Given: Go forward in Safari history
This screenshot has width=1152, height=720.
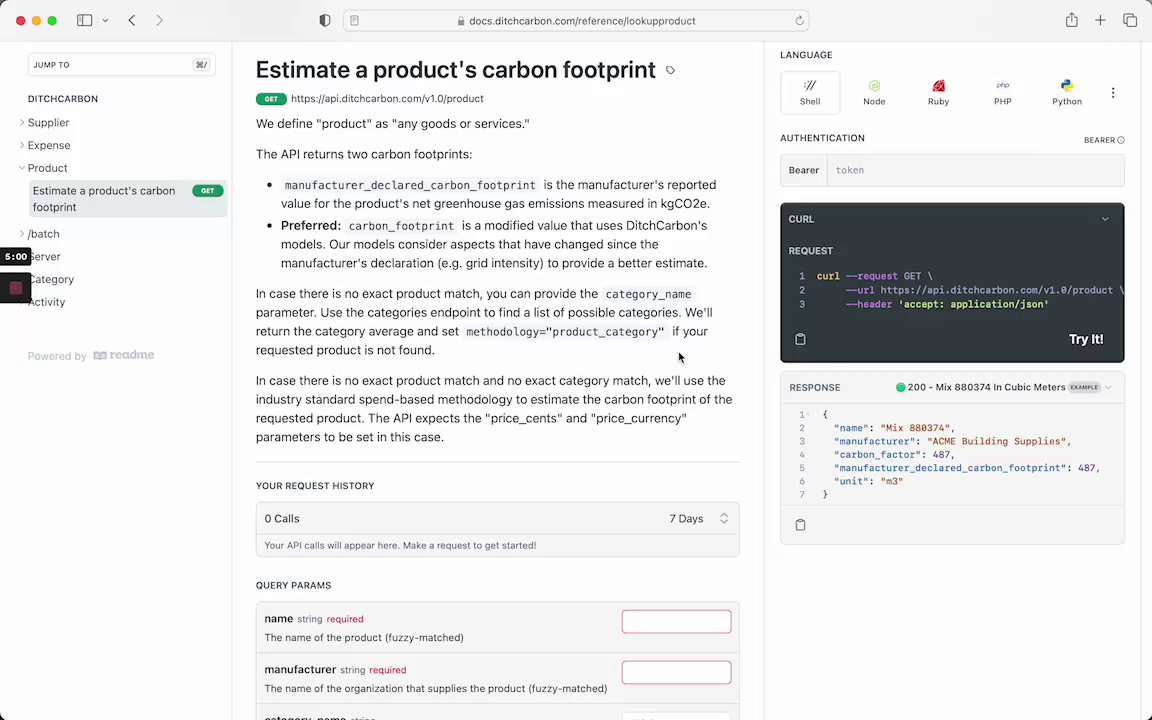Looking at the screenshot, I should (159, 21).
